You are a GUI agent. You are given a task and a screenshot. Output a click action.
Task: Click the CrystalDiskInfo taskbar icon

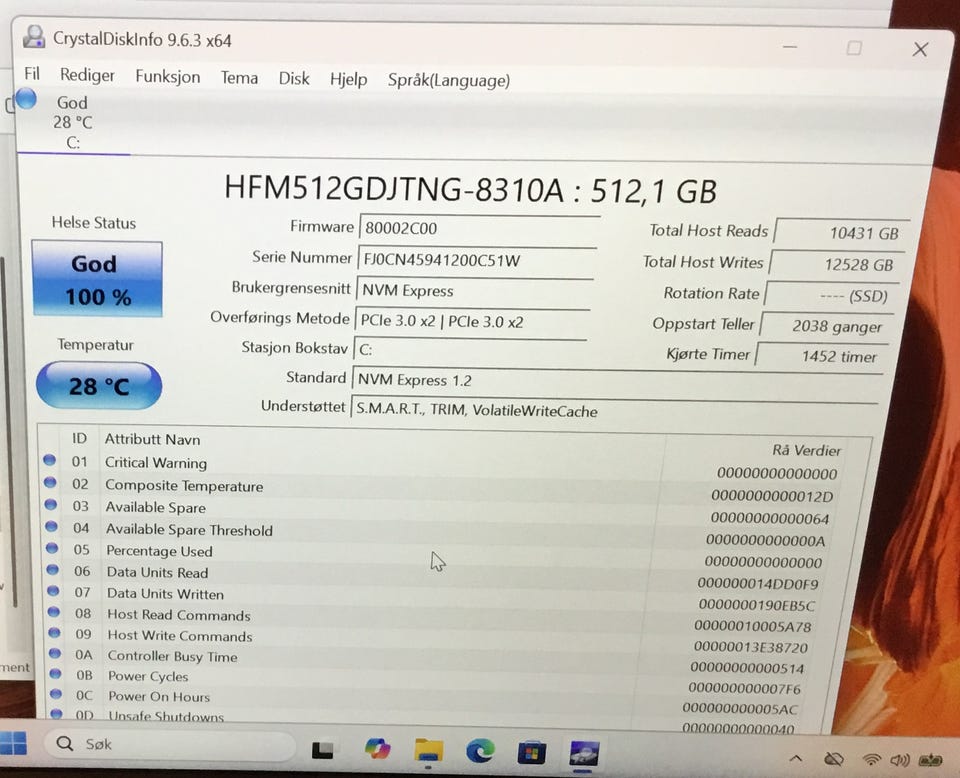click(583, 754)
